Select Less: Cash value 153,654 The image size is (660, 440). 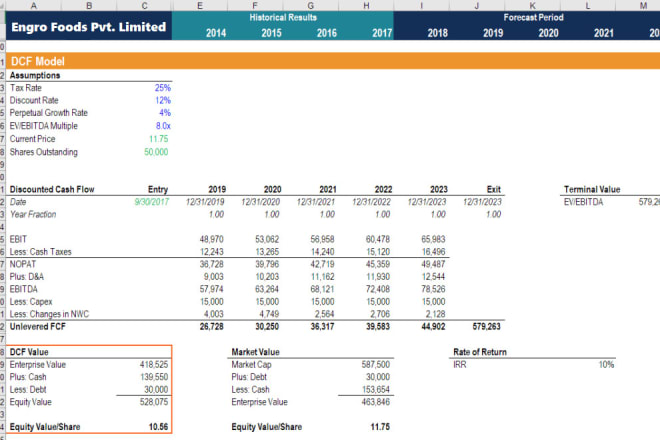(375, 389)
